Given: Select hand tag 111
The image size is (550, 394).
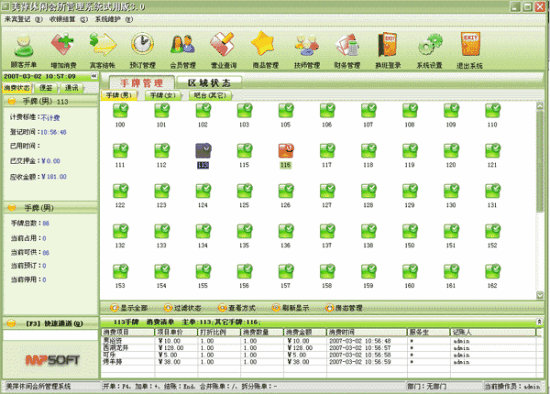Looking at the screenshot, I should (x=120, y=155).
